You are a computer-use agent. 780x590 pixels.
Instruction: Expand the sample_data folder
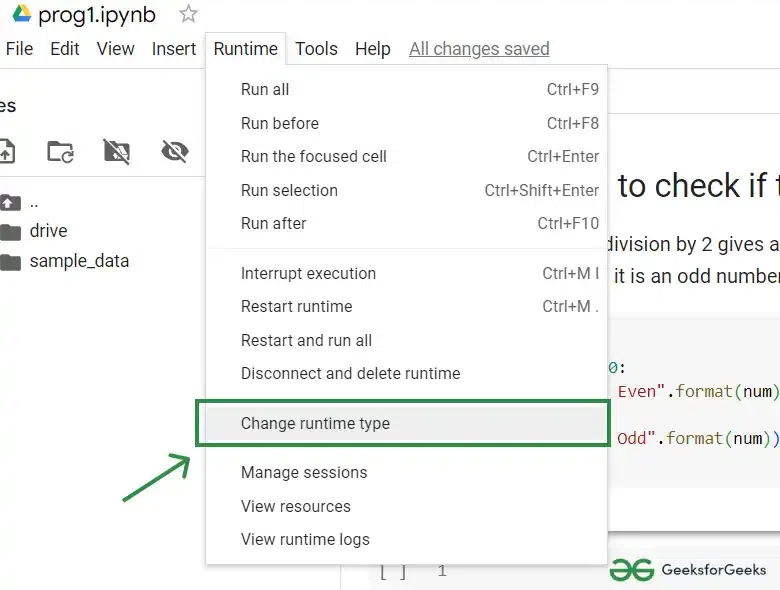(x=79, y=261)
